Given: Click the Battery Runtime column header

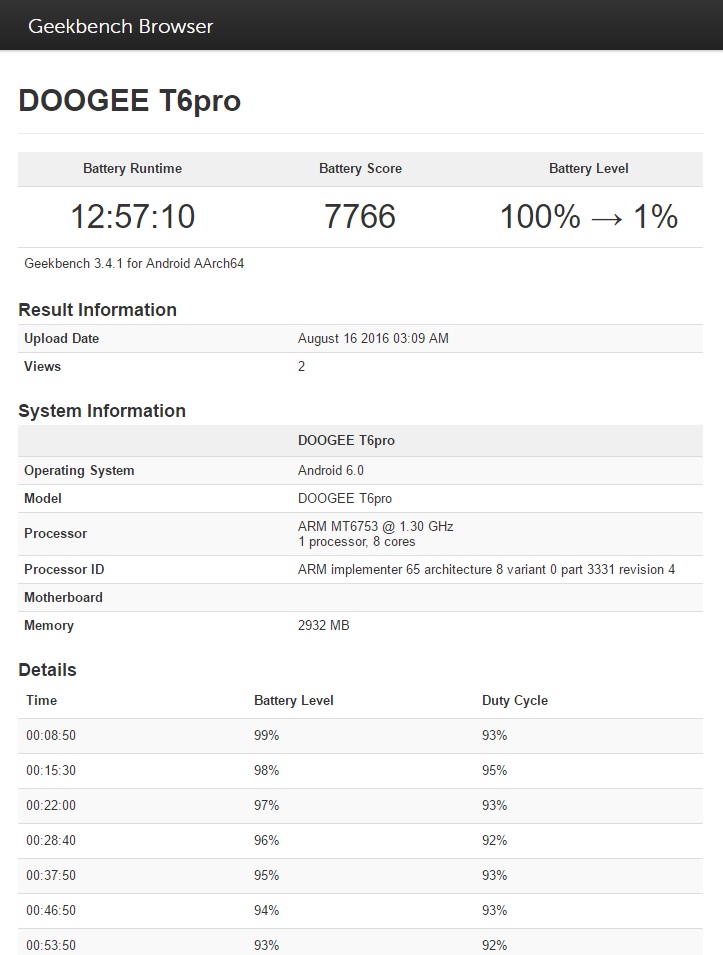Looking at the screenshot, I should click(132, 169).
